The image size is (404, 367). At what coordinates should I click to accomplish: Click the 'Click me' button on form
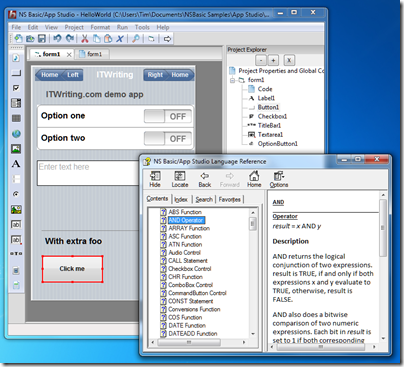[x=72, y=269]
